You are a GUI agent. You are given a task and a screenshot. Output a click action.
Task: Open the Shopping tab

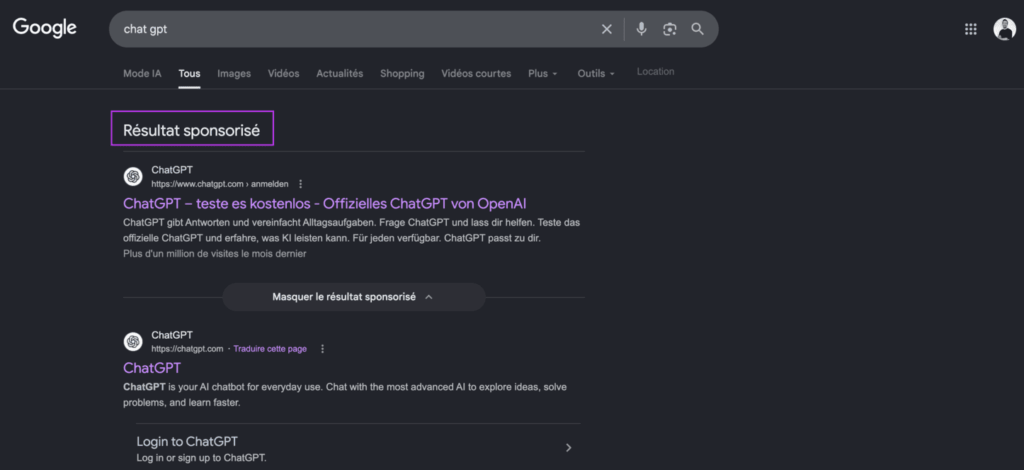pos(402,74)
